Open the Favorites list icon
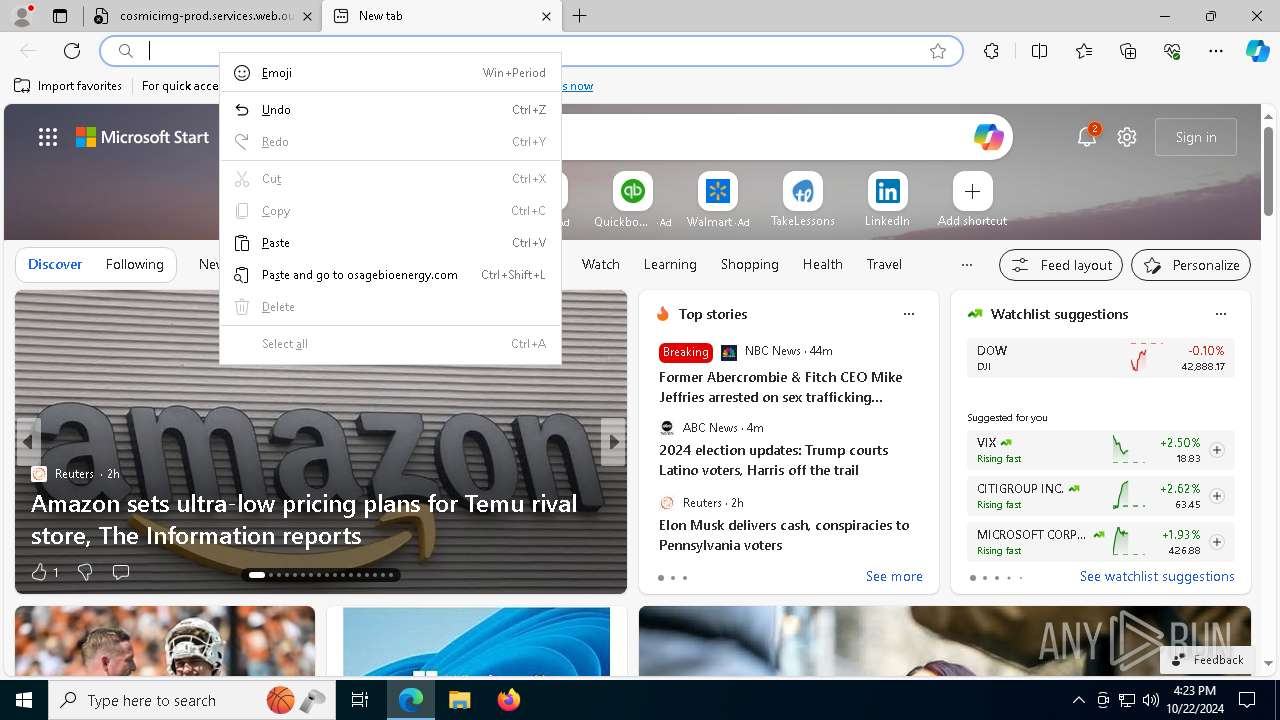The image size is (1280, 720). (x=1084, y=51)
